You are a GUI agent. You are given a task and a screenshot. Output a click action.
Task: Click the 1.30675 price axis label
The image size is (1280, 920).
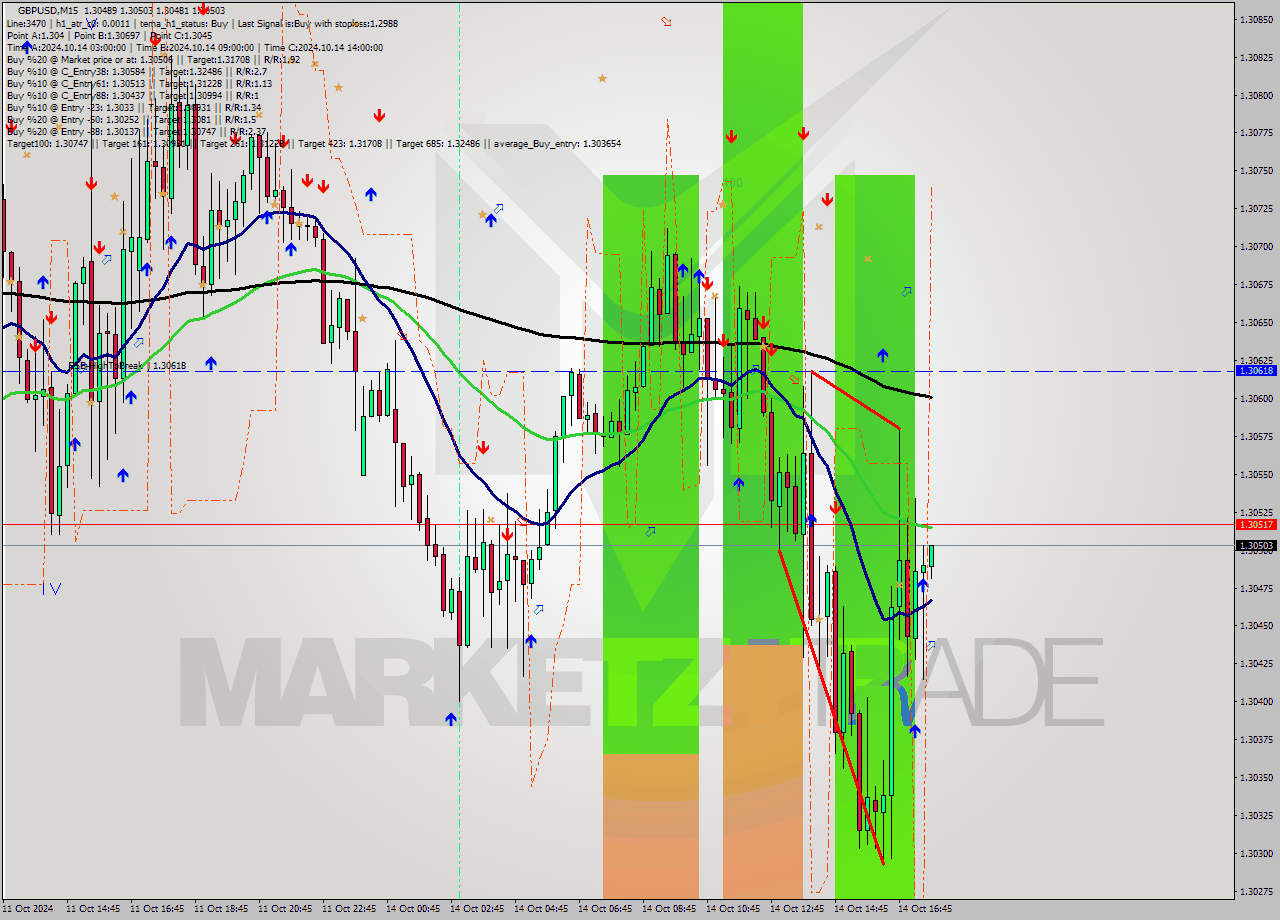click(1256, 284)
